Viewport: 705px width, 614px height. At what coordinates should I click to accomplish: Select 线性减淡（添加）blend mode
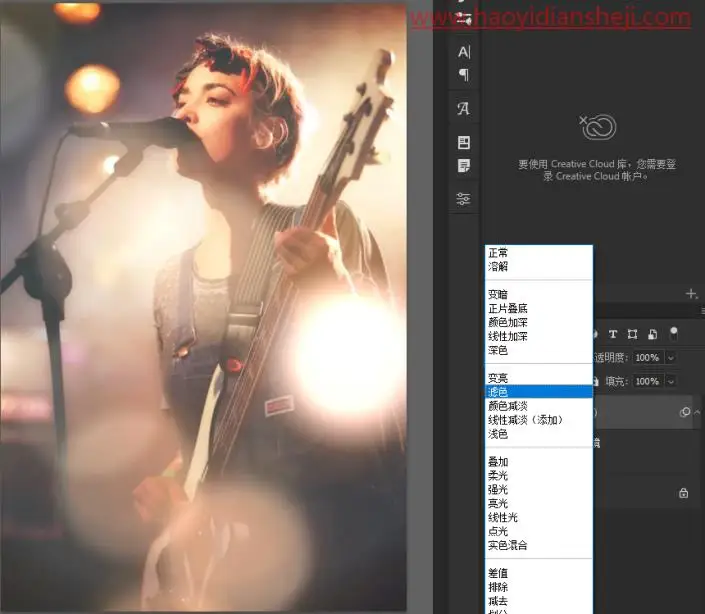click(539, 420)
